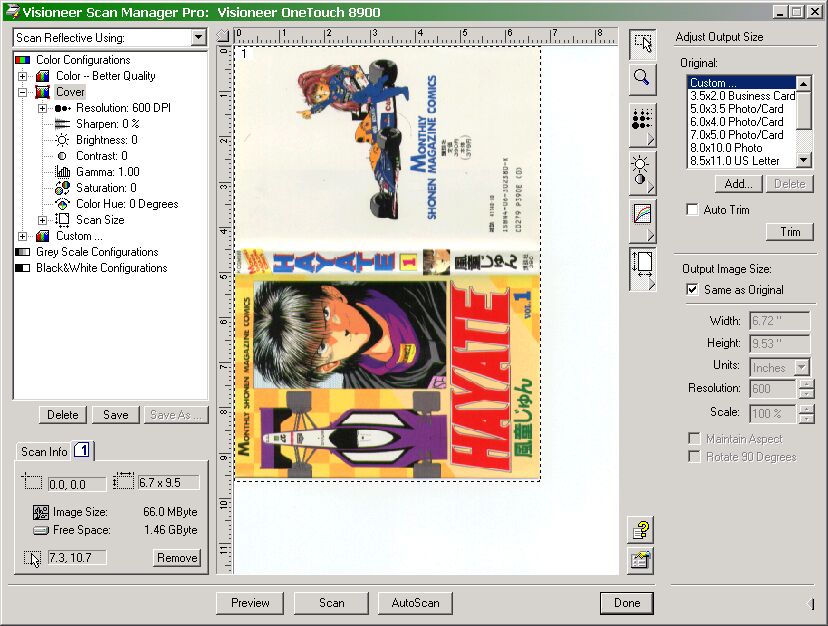Click the Remove button in Scan Info

point(177,558)
